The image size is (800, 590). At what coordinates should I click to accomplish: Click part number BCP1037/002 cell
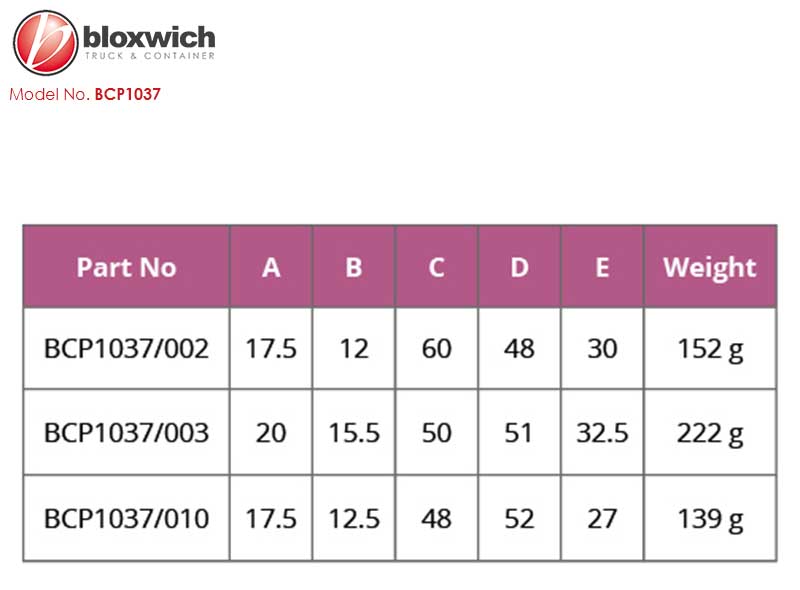pyautogui.click(x=127, y=349)
